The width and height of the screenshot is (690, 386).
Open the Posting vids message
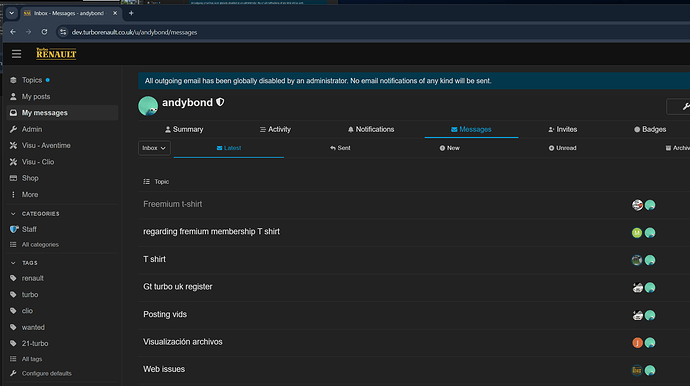tap(165, 314)
